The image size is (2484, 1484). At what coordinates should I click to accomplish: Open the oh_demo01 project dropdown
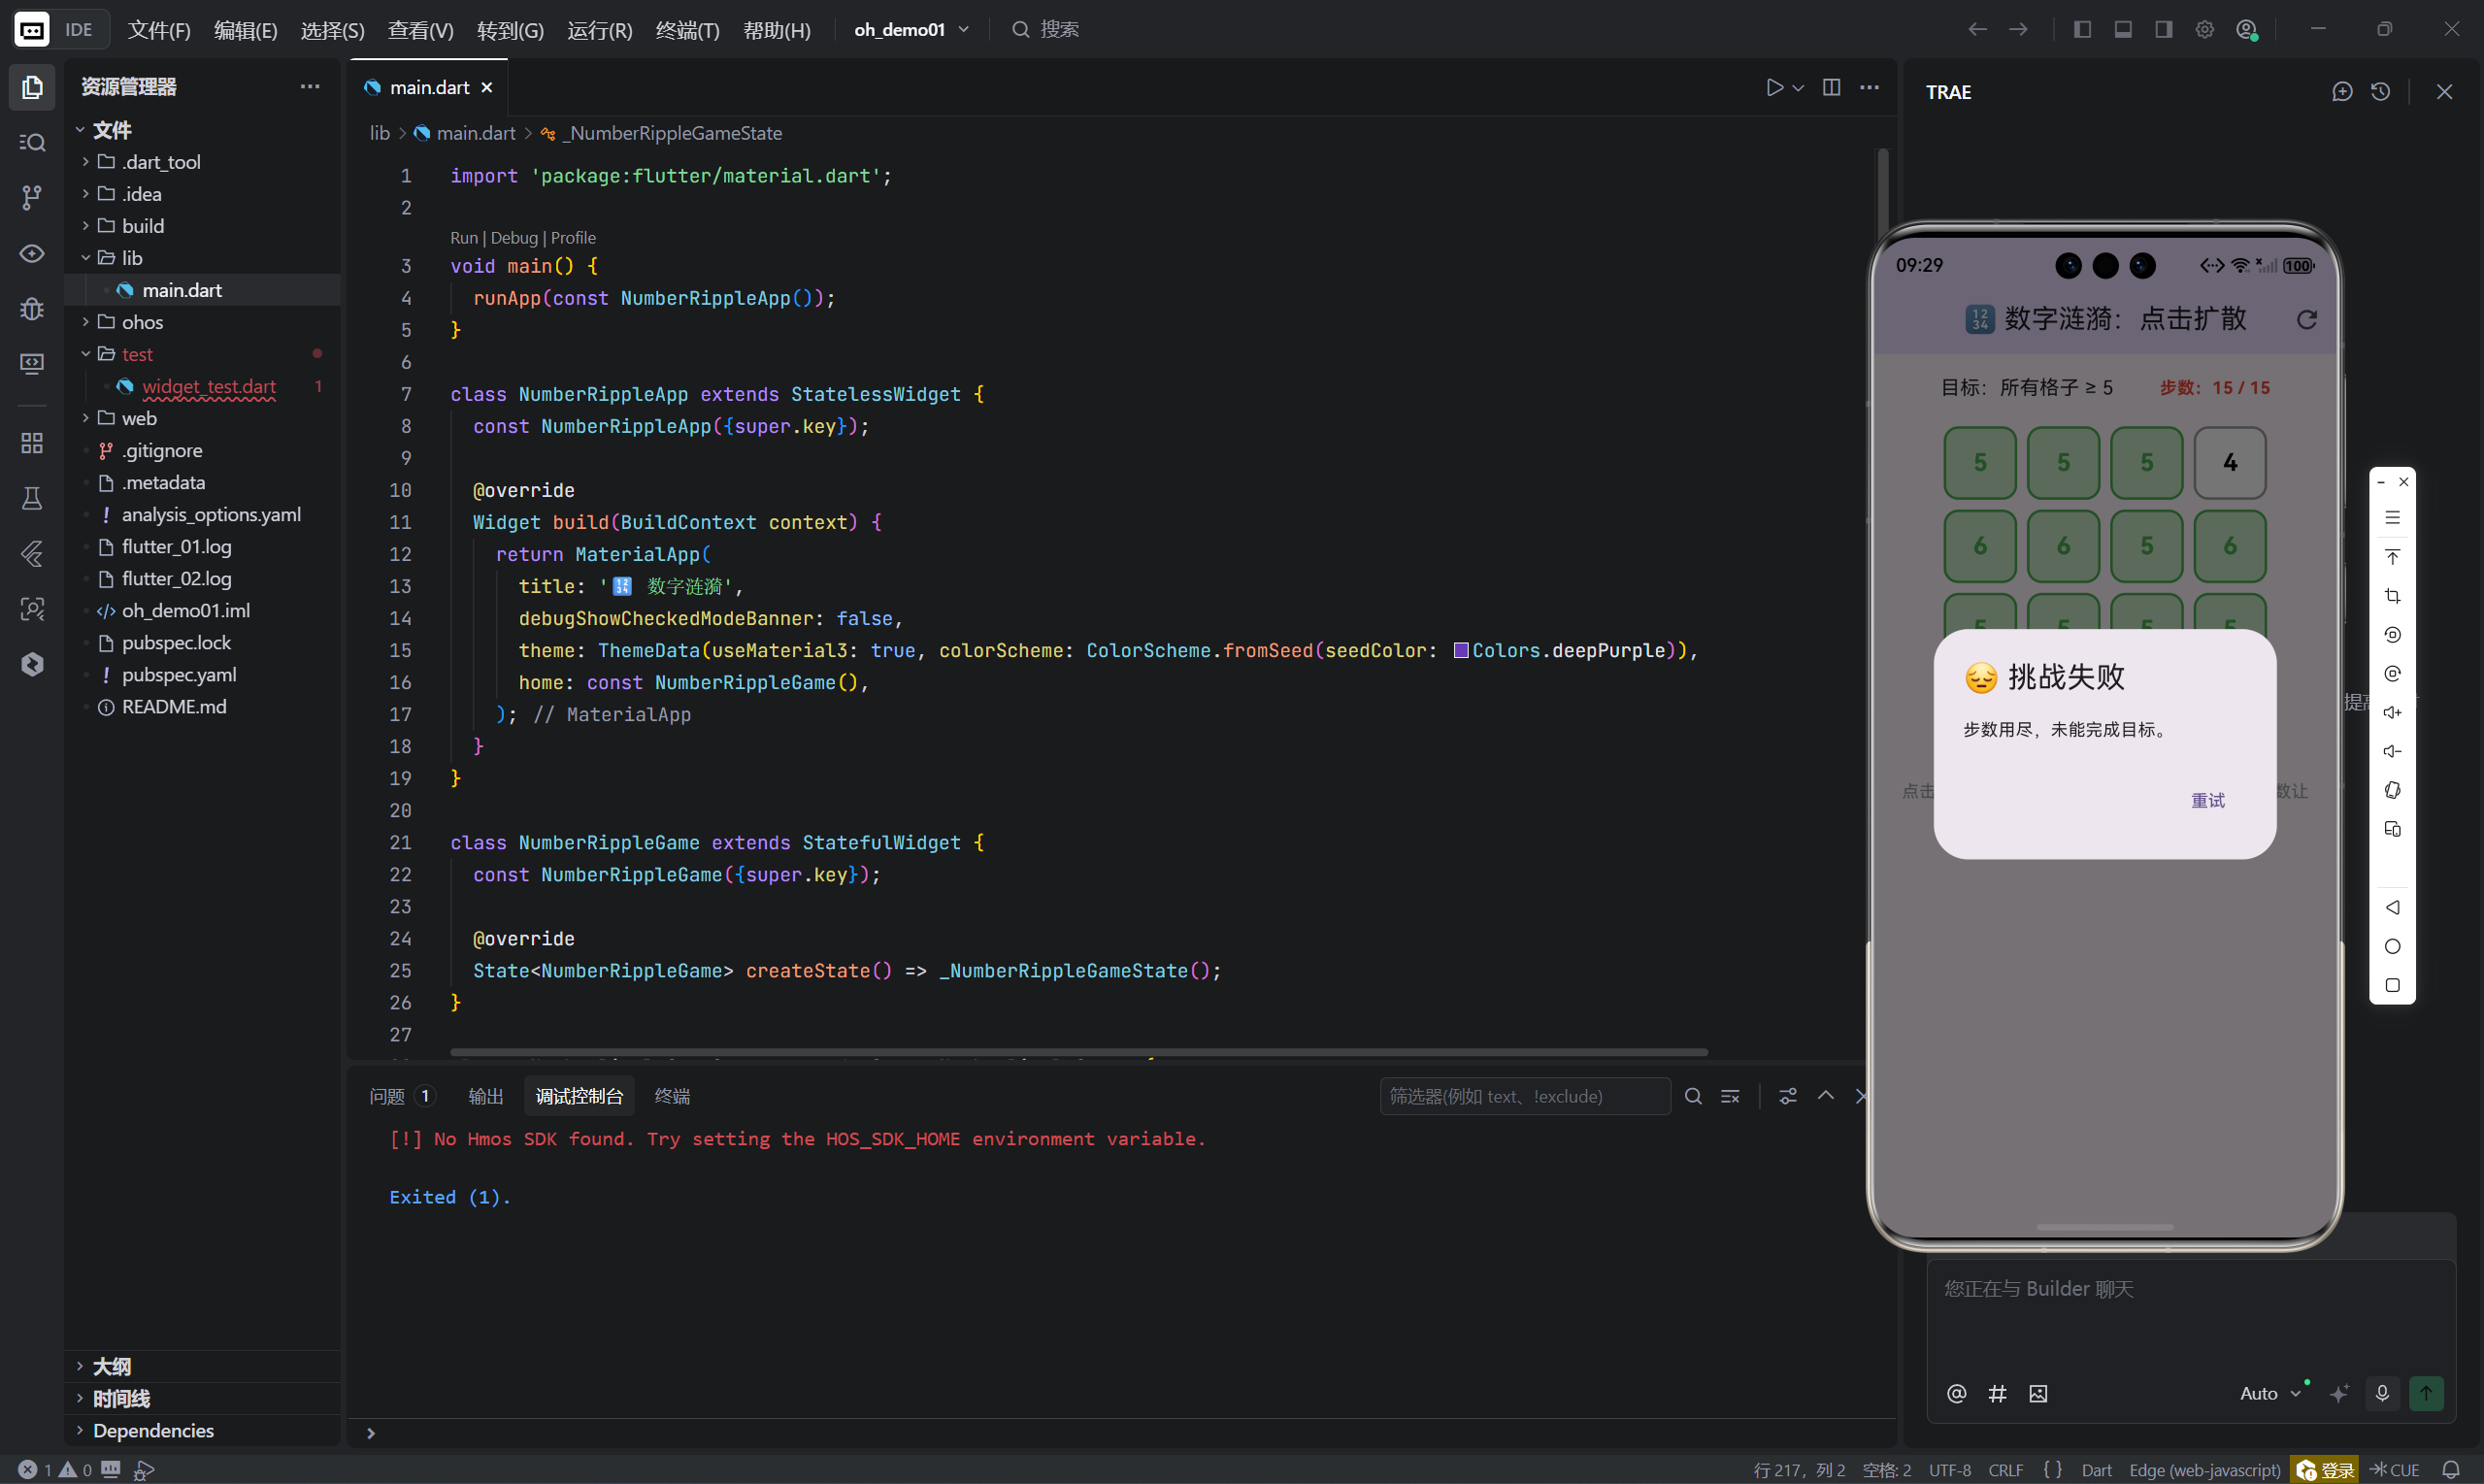point(911,30)
